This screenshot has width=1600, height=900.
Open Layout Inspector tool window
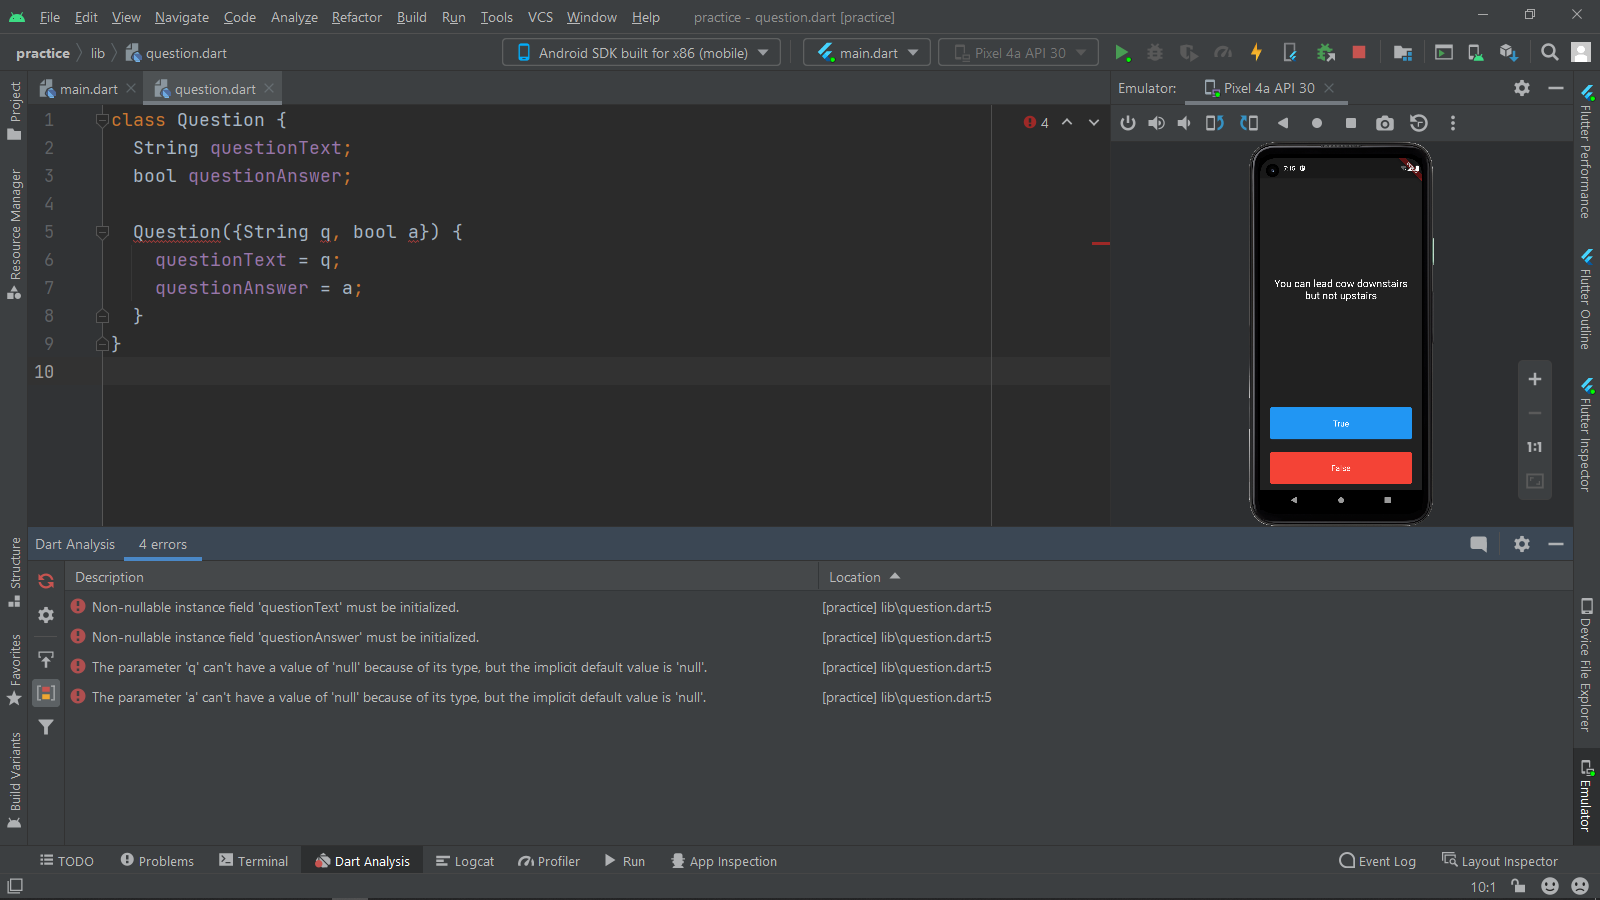tap(1500, 861)
